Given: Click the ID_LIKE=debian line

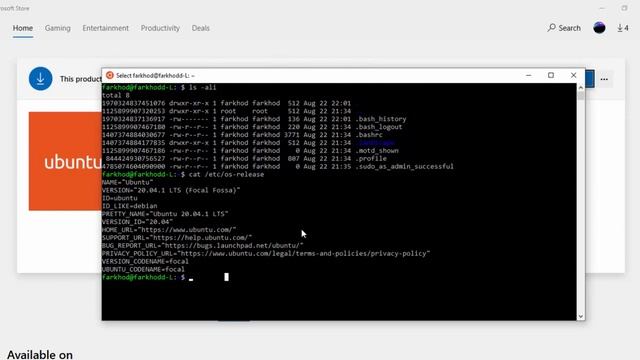Looking at the screenshot, I should click(130, 206).
